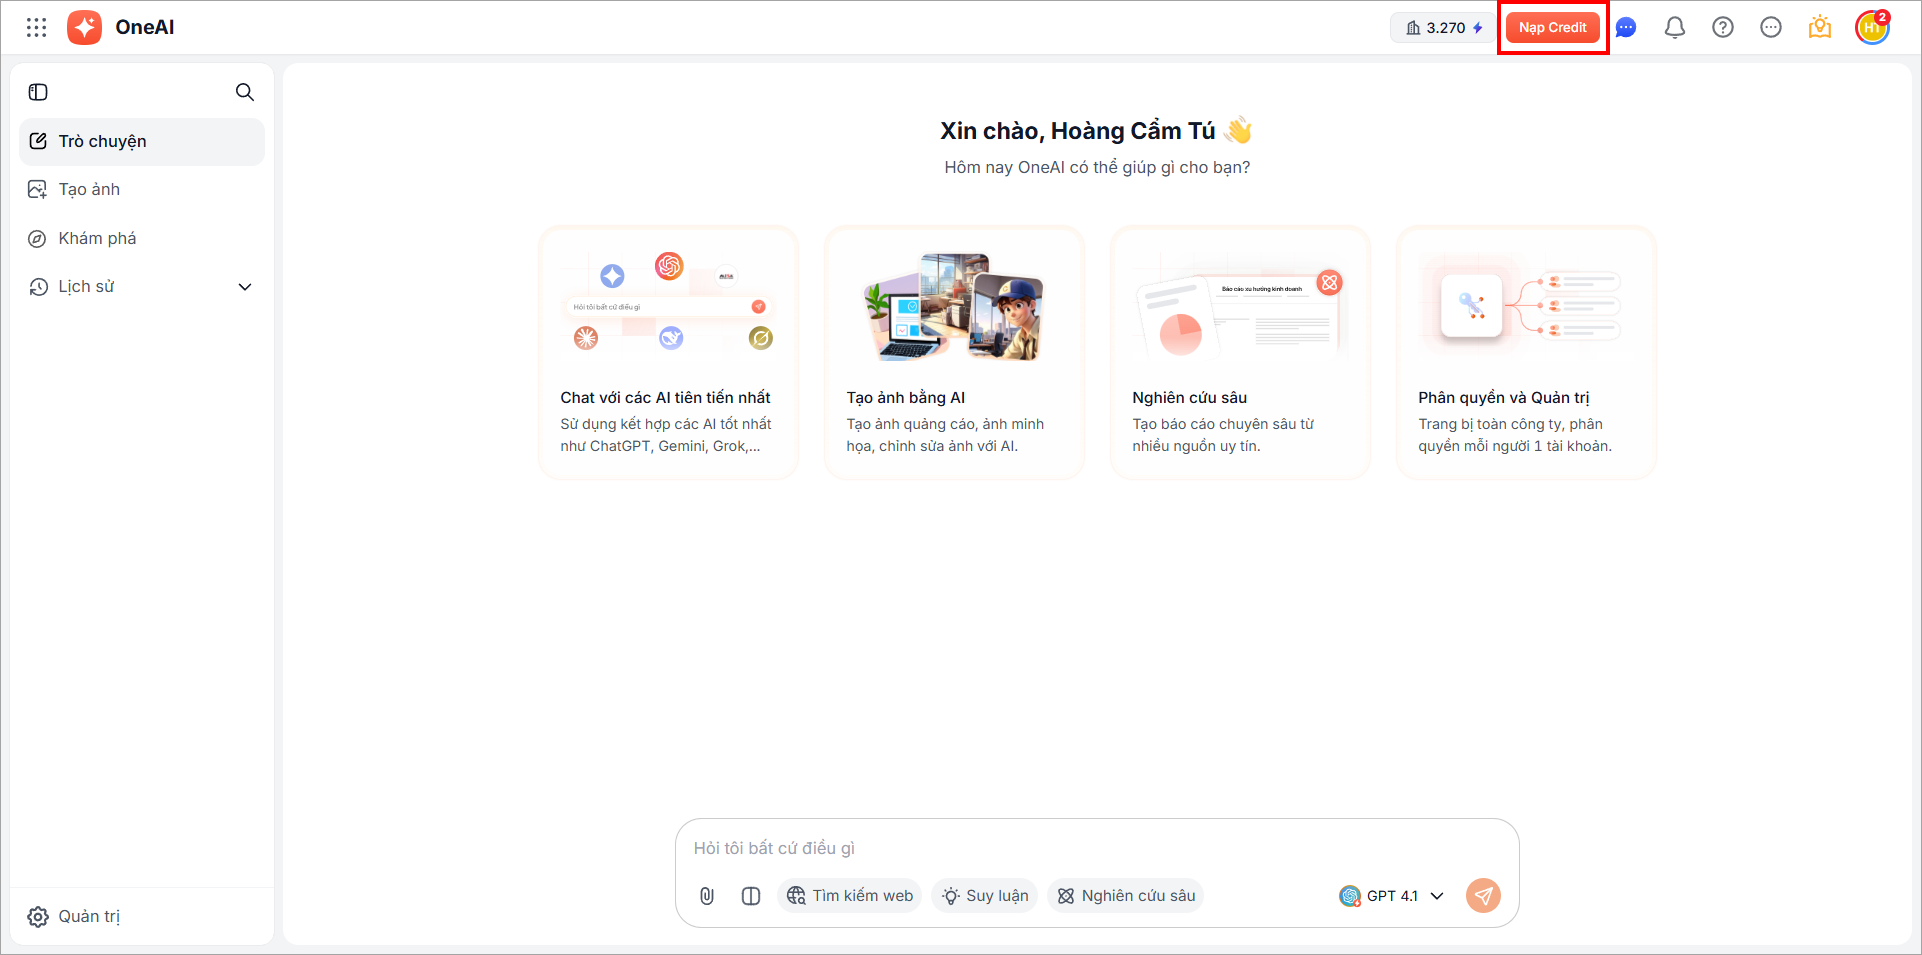Click the subtitle Hôm nay OneAI có thể giúp gì cho bạn?

[x=1097, y=168]
